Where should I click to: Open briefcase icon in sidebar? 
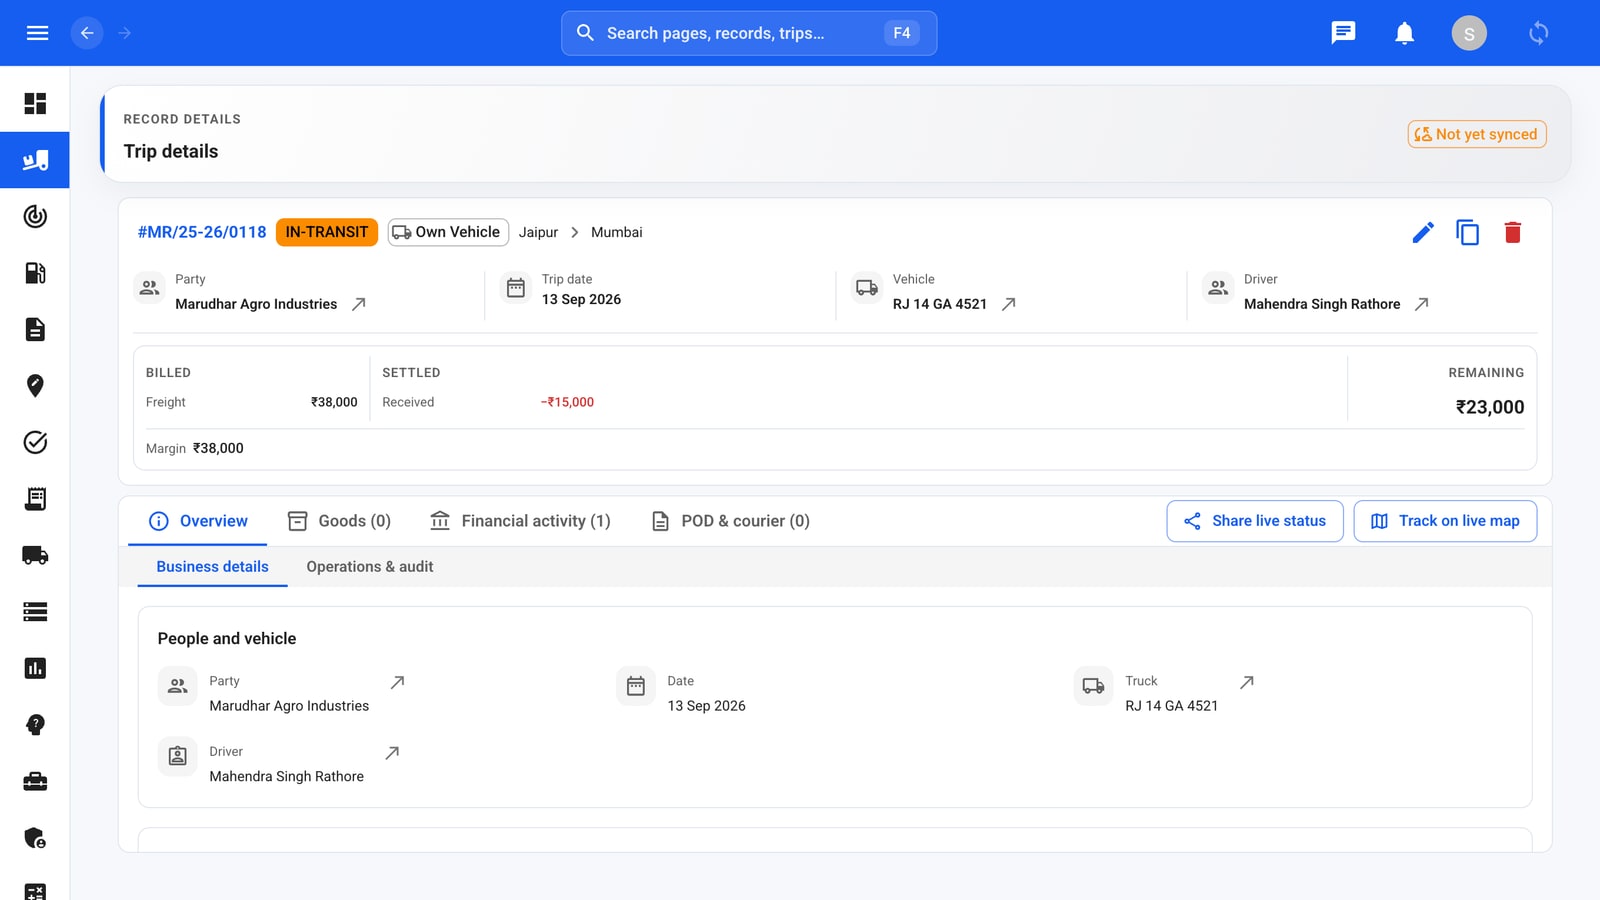click(x=35, y=781)
